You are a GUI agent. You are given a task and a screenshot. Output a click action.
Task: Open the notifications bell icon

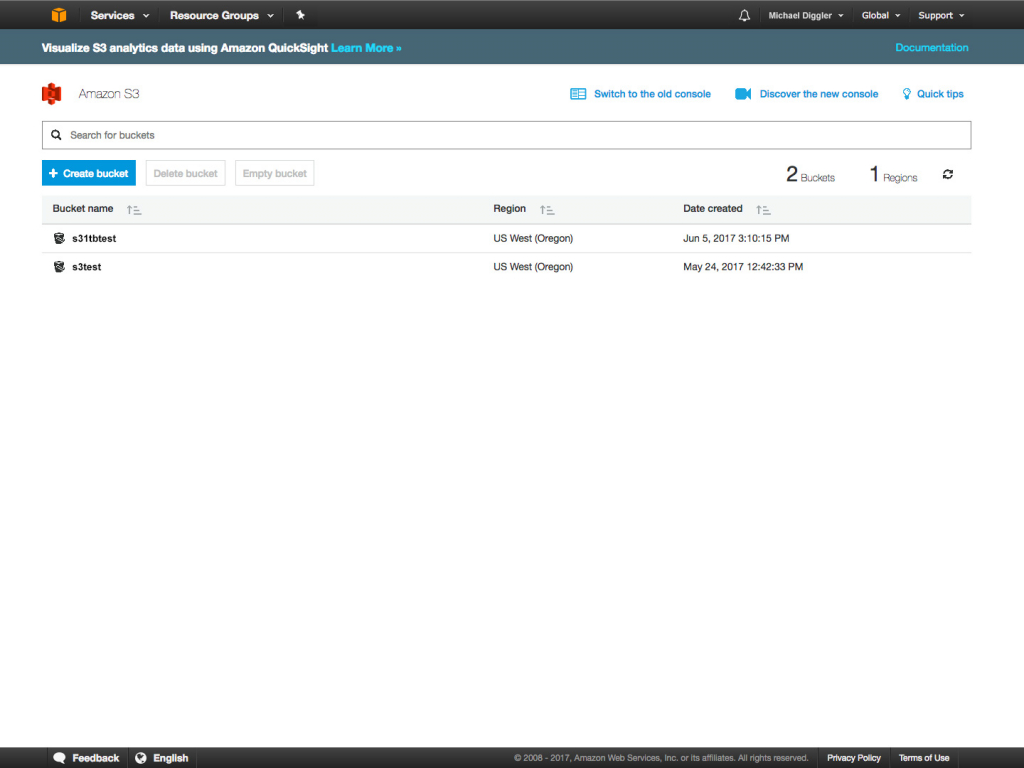click(x=744, y=15)
